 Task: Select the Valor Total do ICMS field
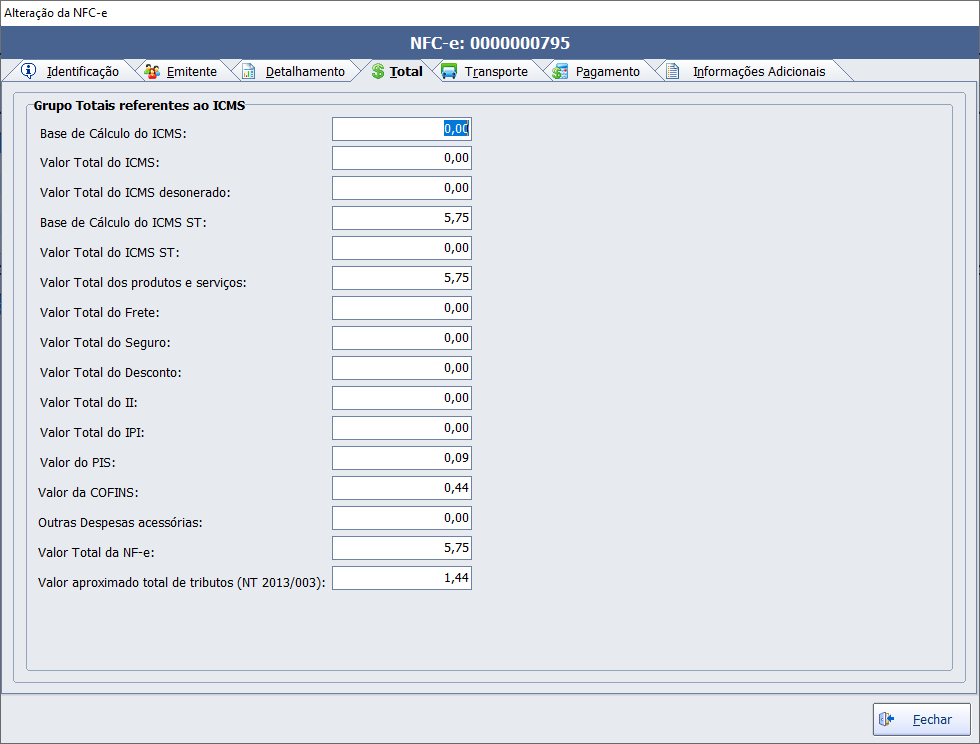coord(401,159)
